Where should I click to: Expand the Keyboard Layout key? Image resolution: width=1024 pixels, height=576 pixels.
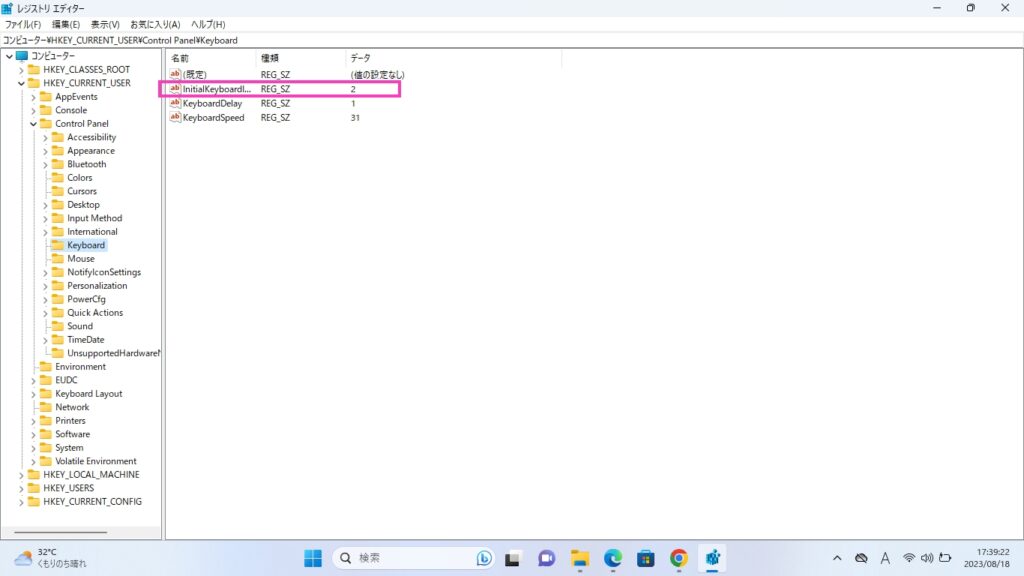33,394
